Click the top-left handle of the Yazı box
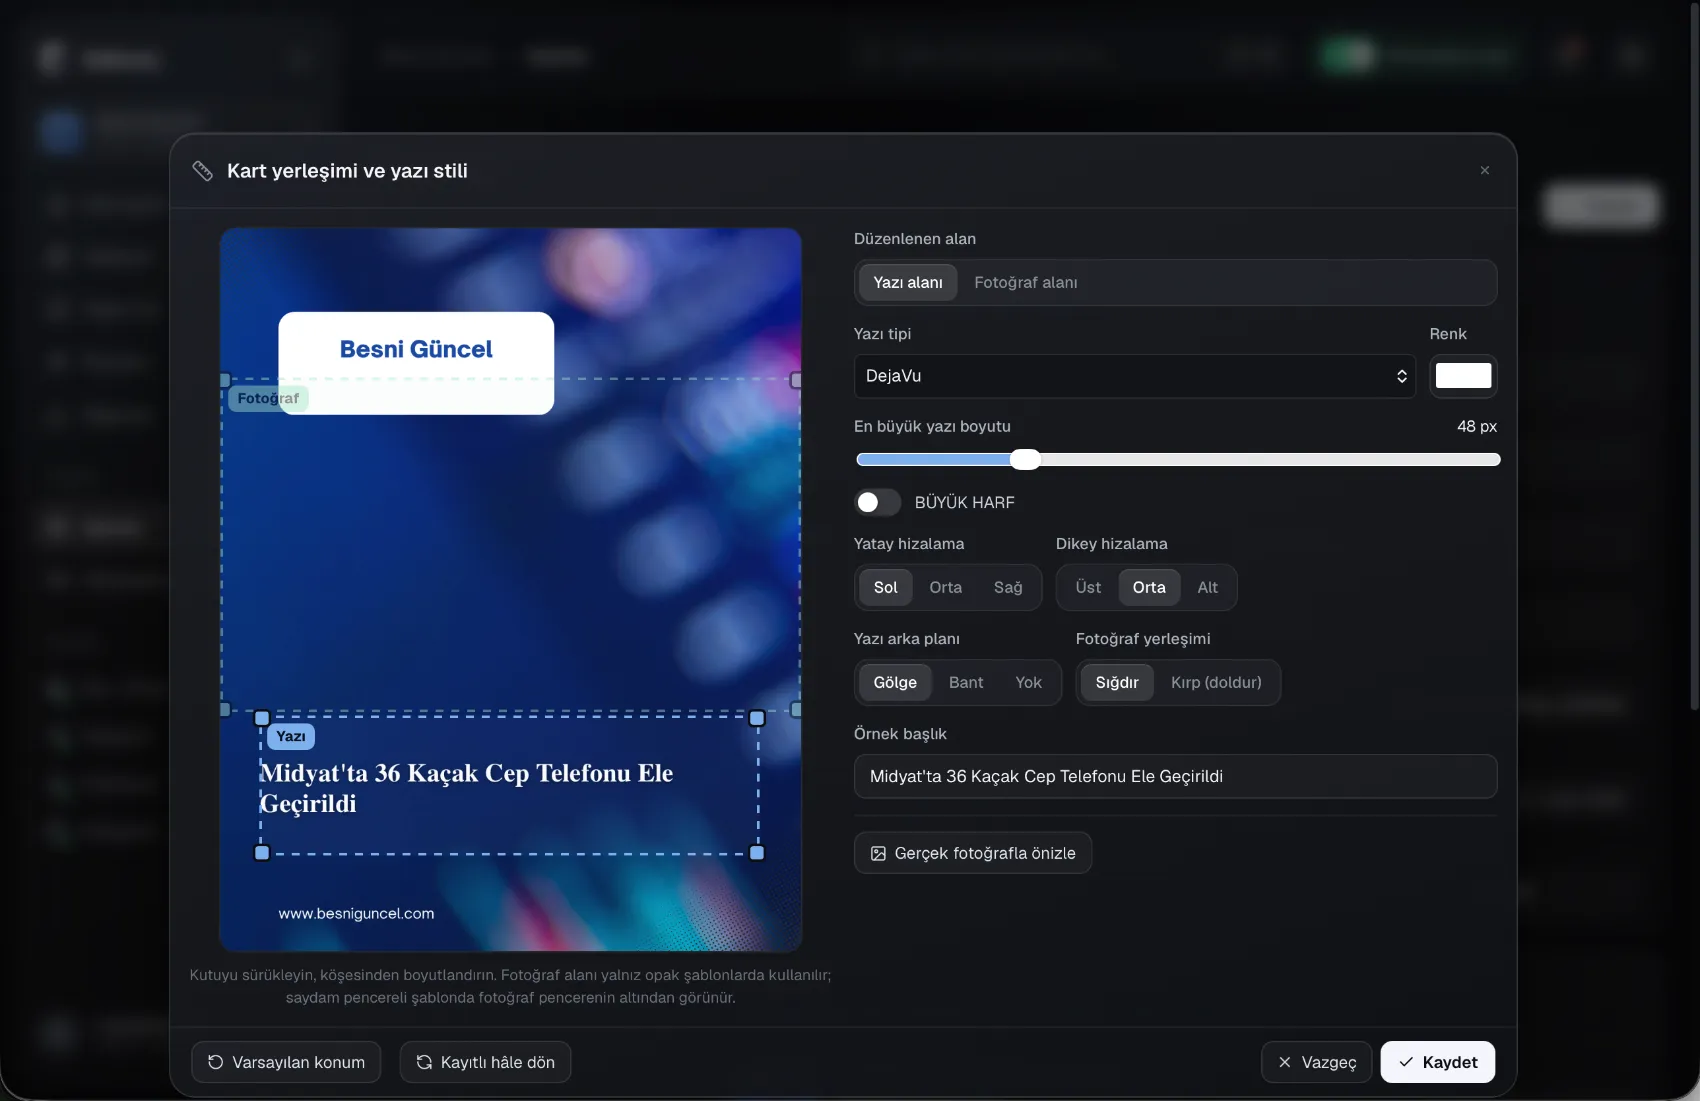This screenshot has width=1700, height=1101. (x=262, y=718)
